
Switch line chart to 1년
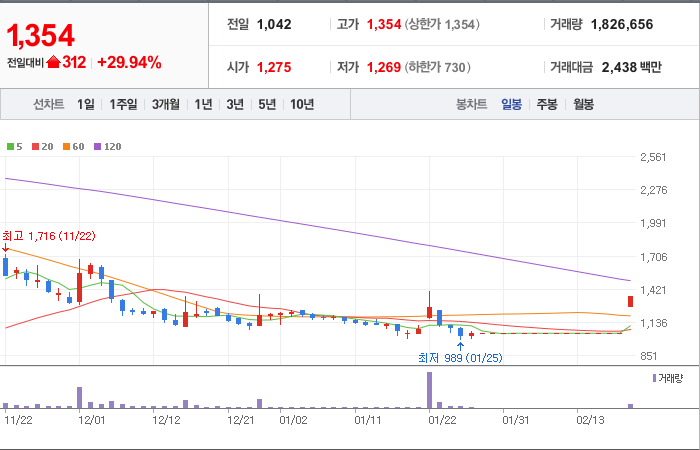[203, 104]
